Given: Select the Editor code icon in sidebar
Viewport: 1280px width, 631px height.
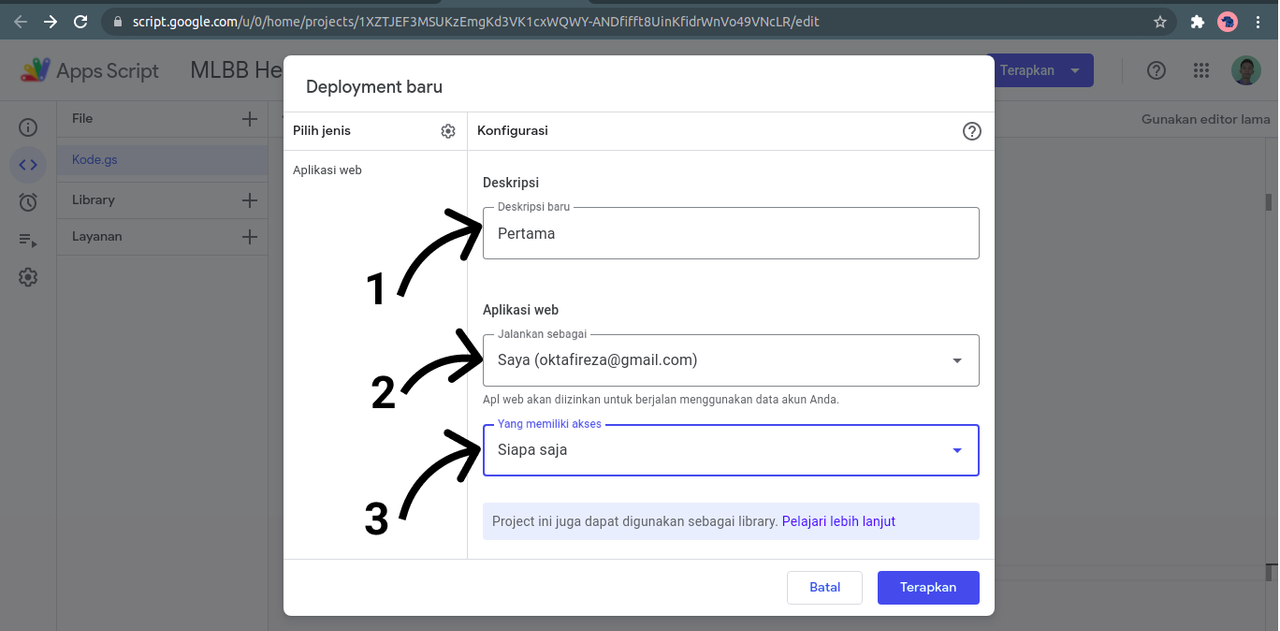Looking at the screenshot, I should (x=28, y=164).
